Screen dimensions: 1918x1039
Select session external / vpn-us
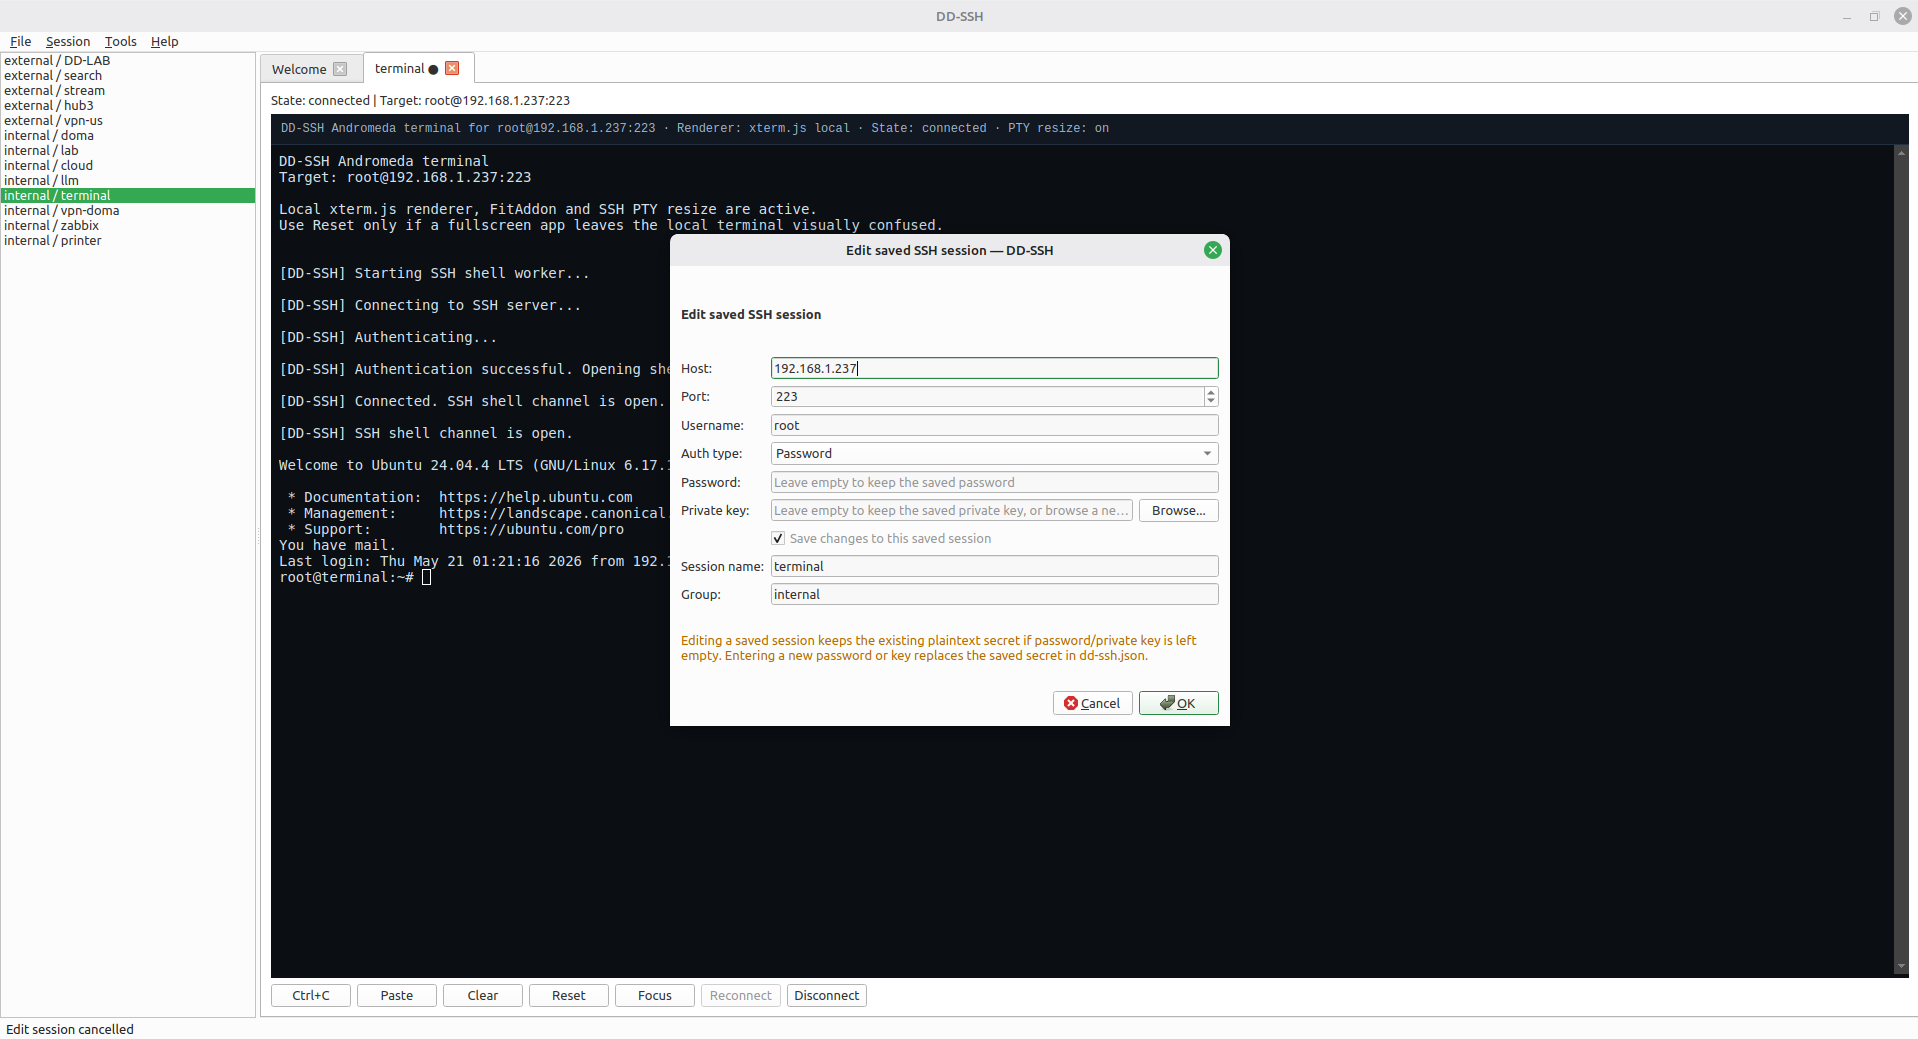tap(128, 121)
